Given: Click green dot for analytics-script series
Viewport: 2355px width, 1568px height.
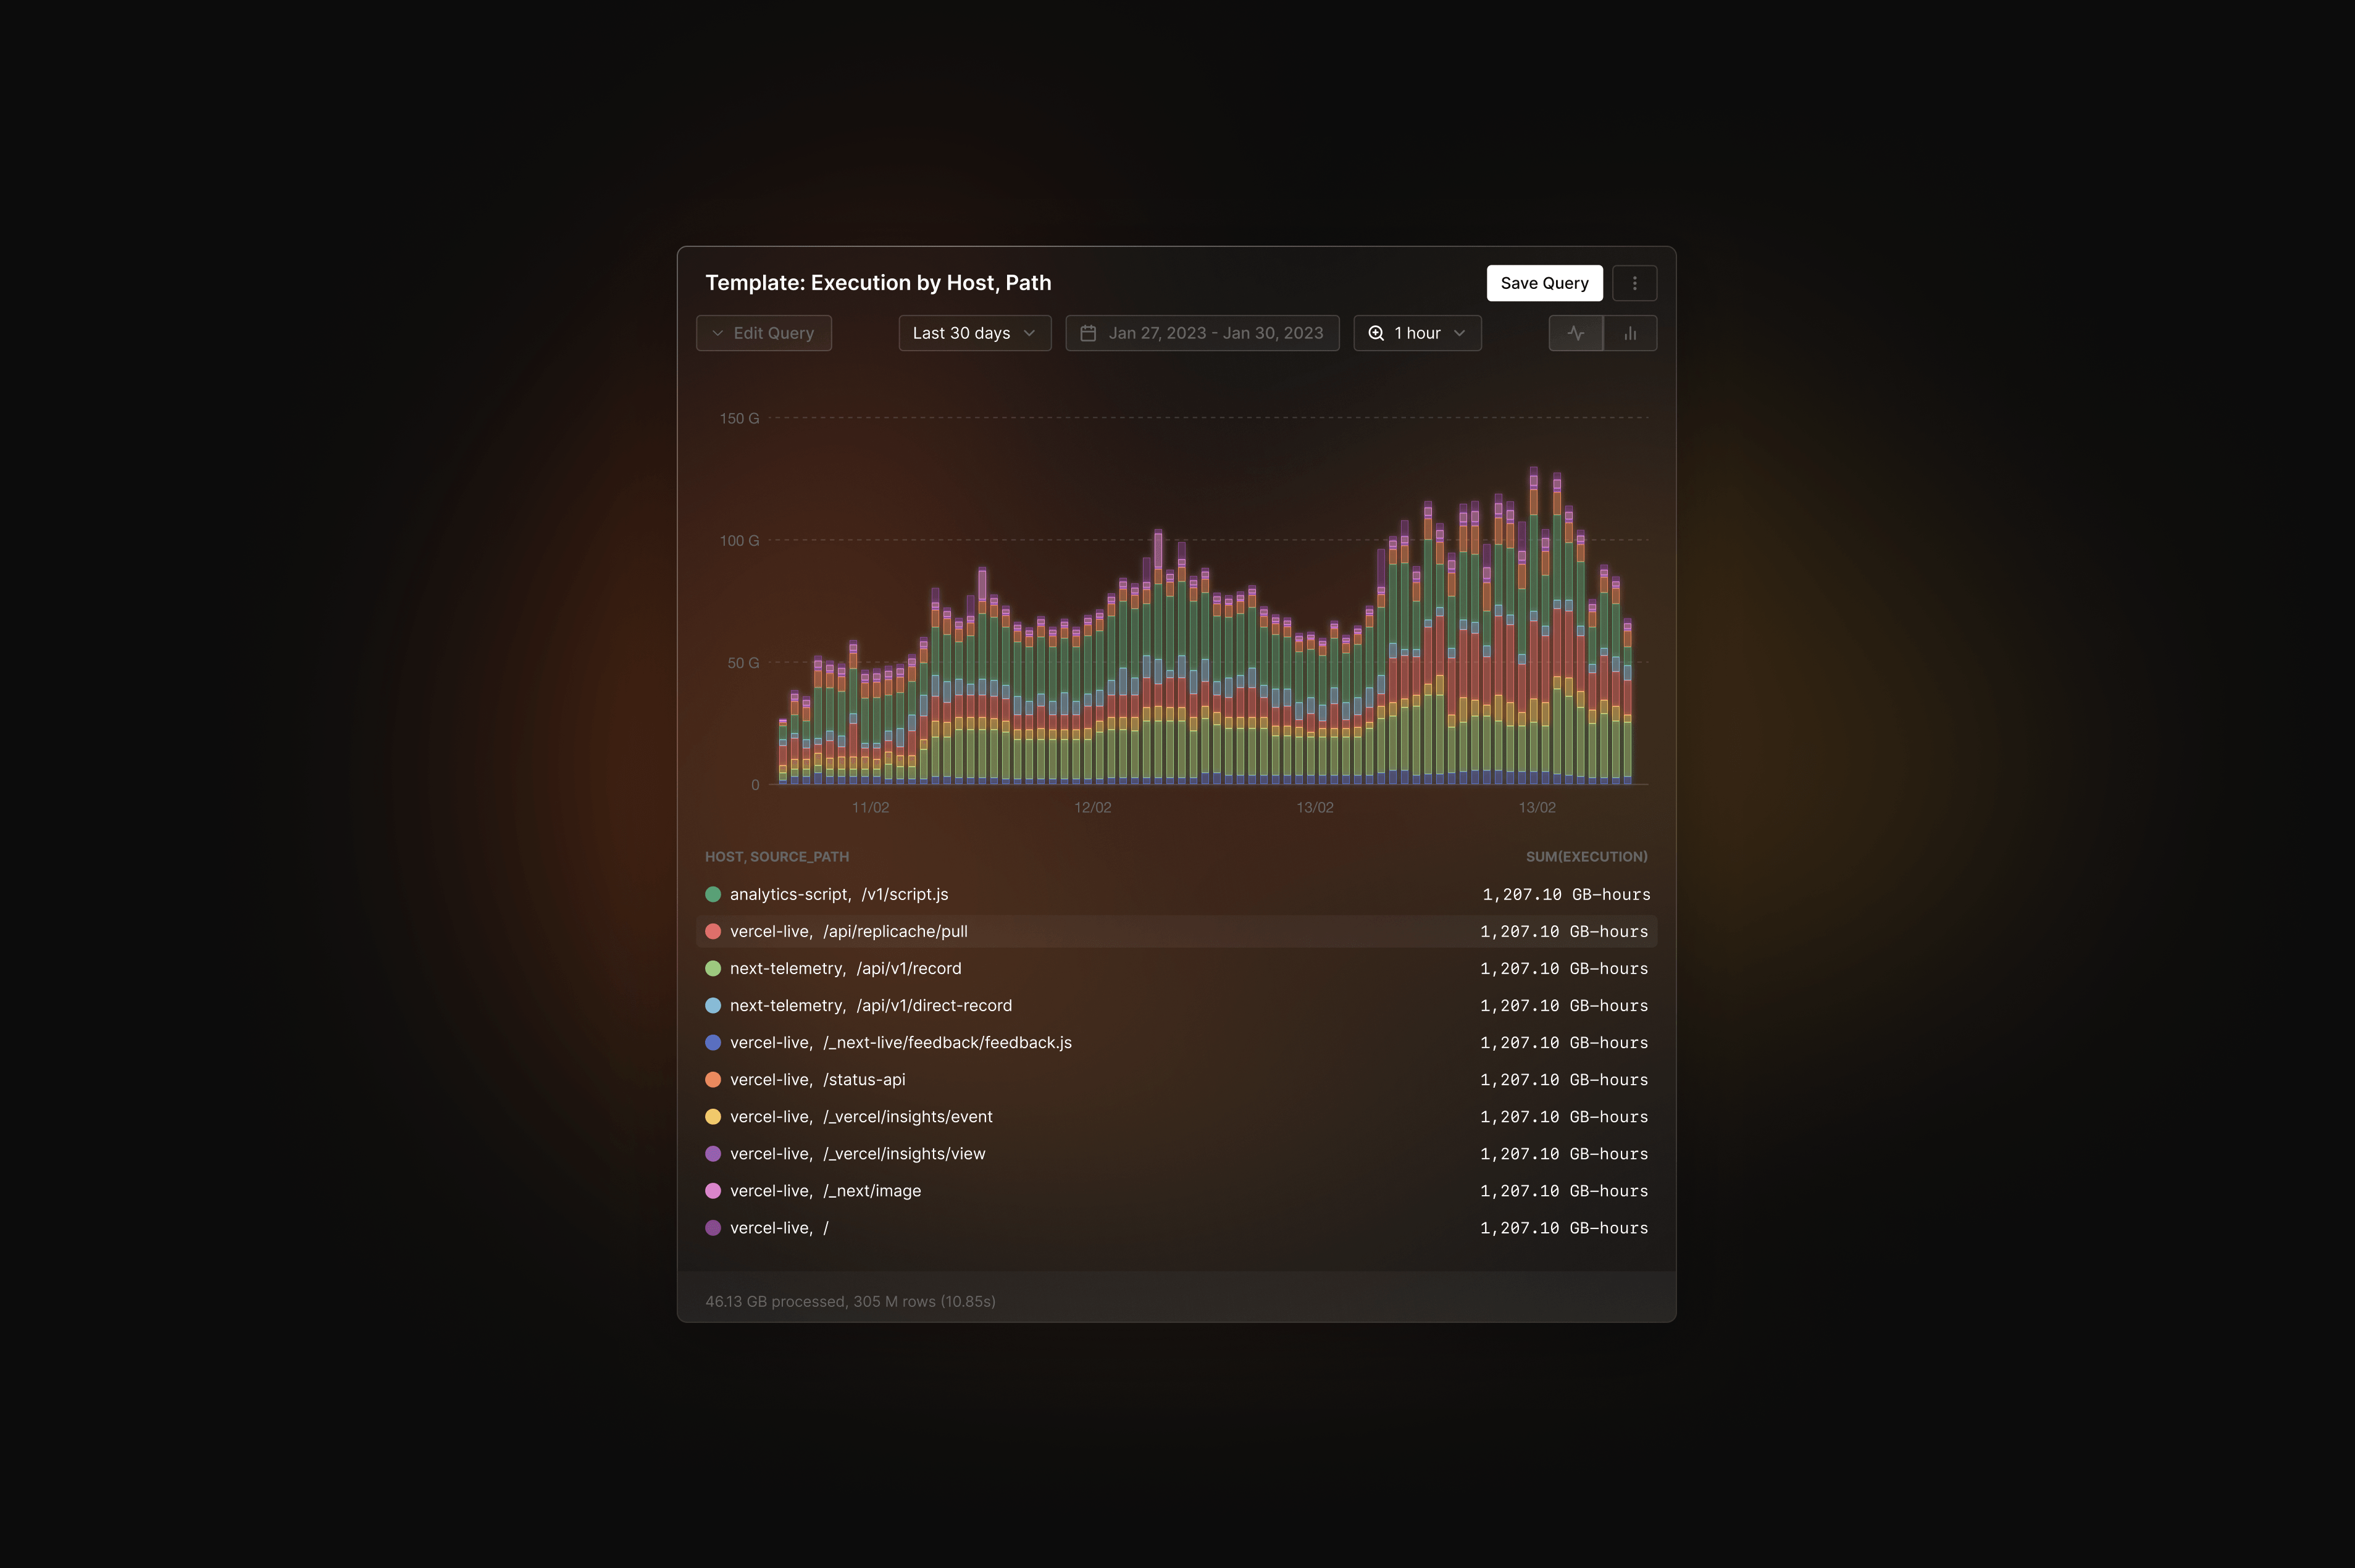Looking at the screenshot, I should pyautogui.click(x=713, y=894).
